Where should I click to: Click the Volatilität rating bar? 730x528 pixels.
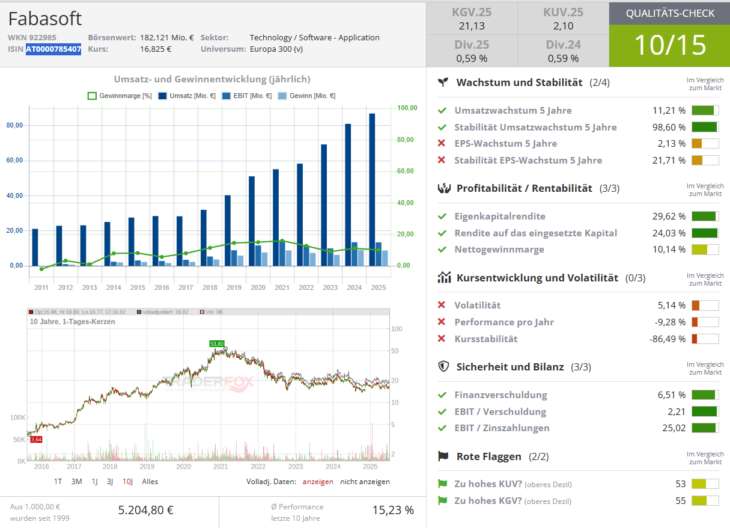[705, 305]
